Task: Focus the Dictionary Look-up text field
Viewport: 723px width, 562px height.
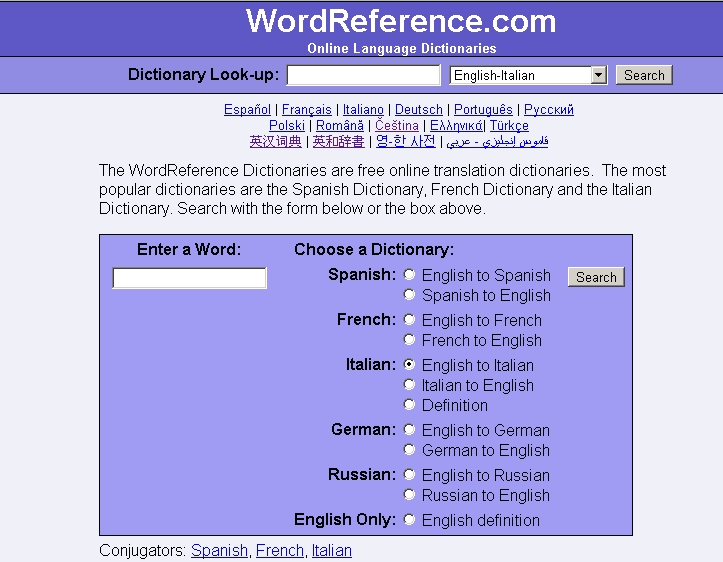Action: point(363,75)
